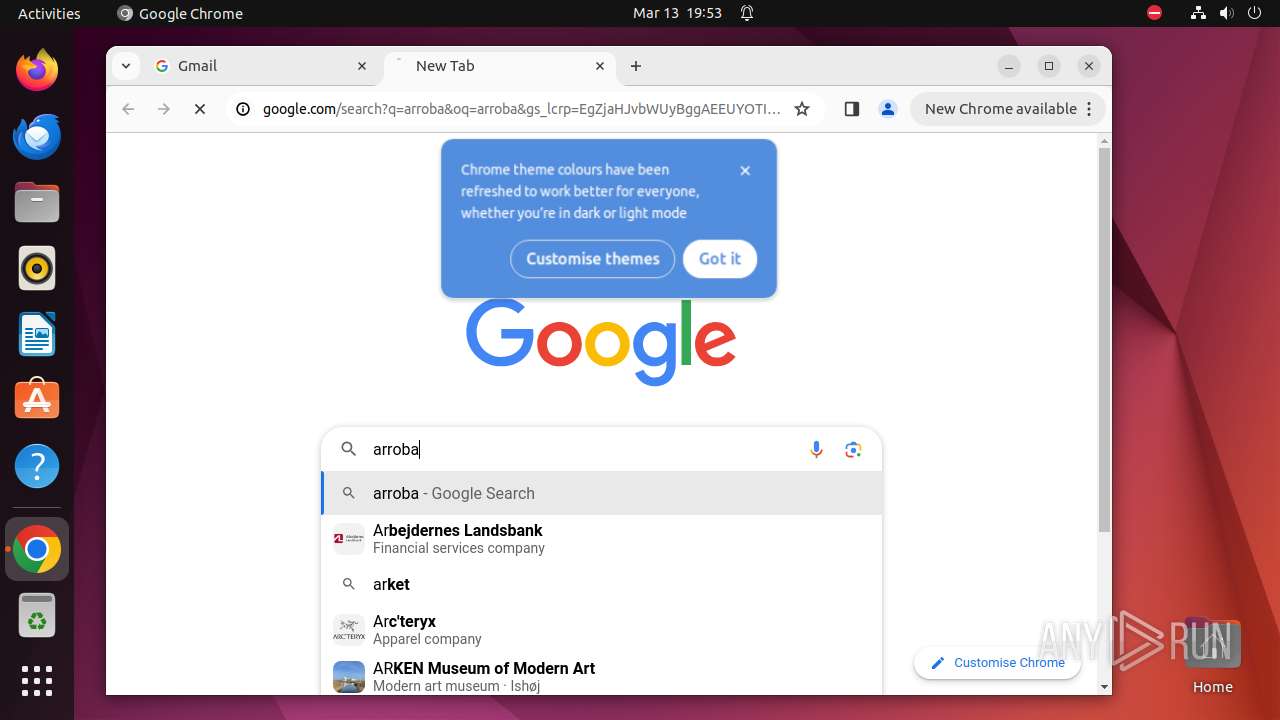The height and width of the screenshot is (720, 1280).
Task: Search by image with Google Lens
Action: pos(853,450)
